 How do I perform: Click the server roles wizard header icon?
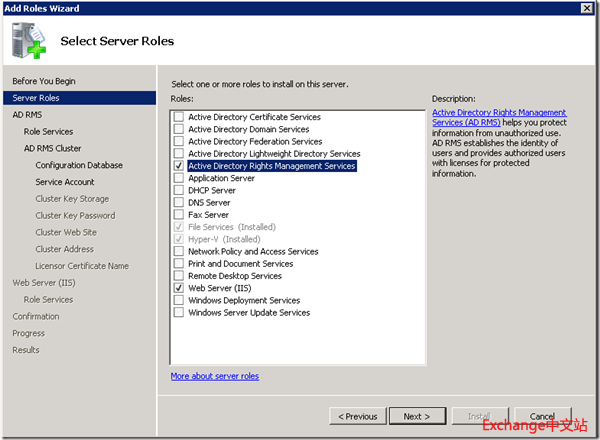click(29, 39)
